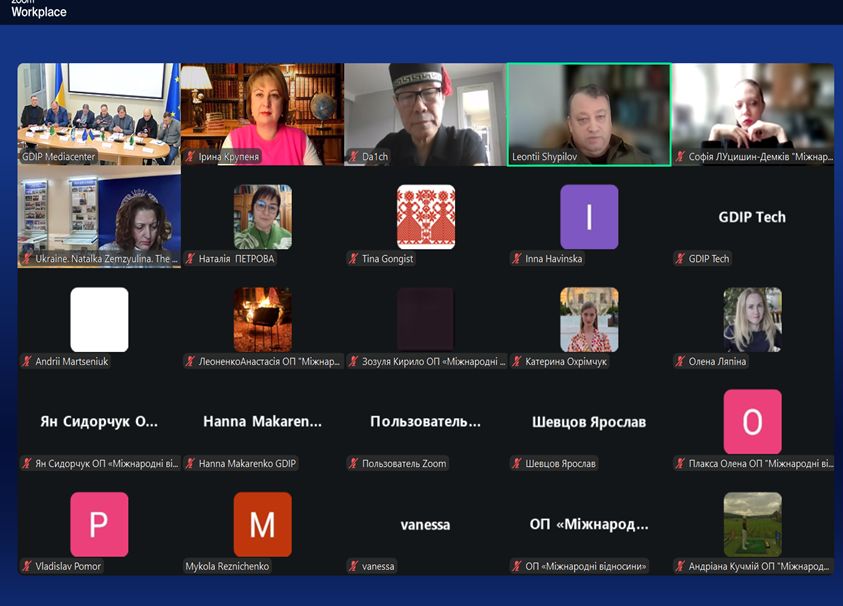This screenshot has width=843, height=606.
Task: Click muted mic icon next to Vladislav Pomor
Action: (27, 566)
